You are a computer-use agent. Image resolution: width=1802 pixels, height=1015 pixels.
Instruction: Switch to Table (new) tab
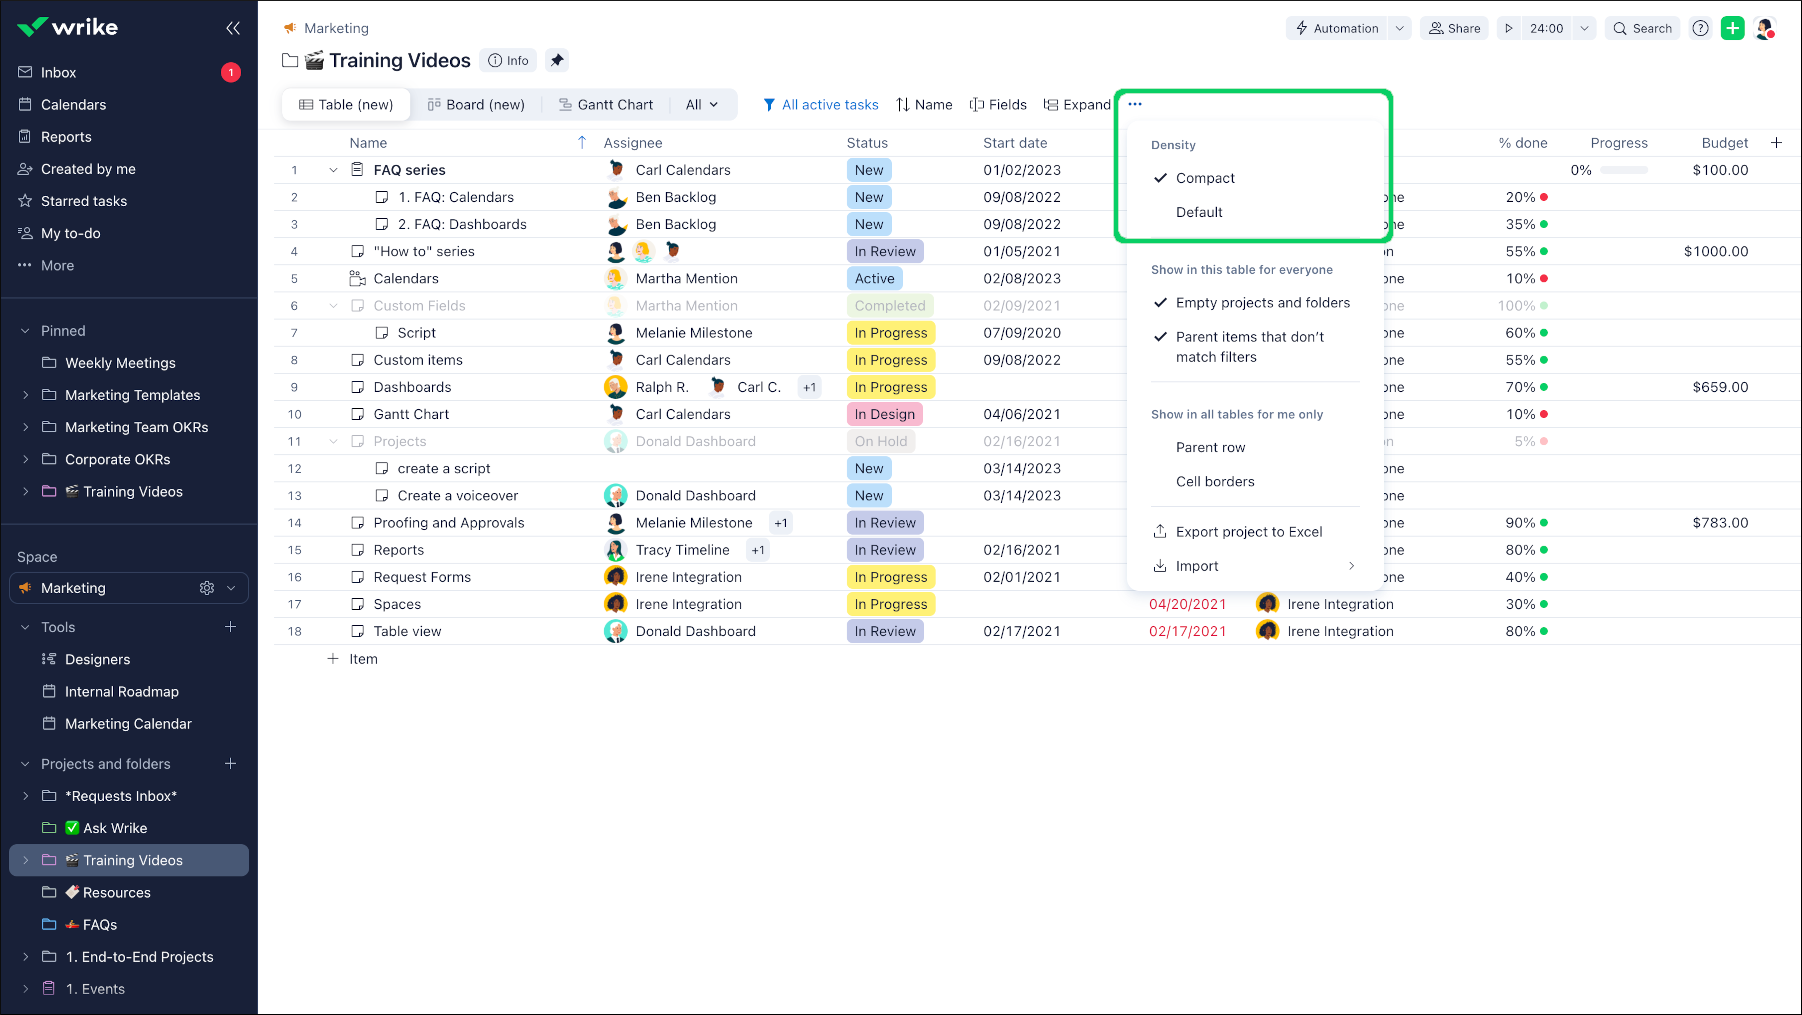coord(346,104)
